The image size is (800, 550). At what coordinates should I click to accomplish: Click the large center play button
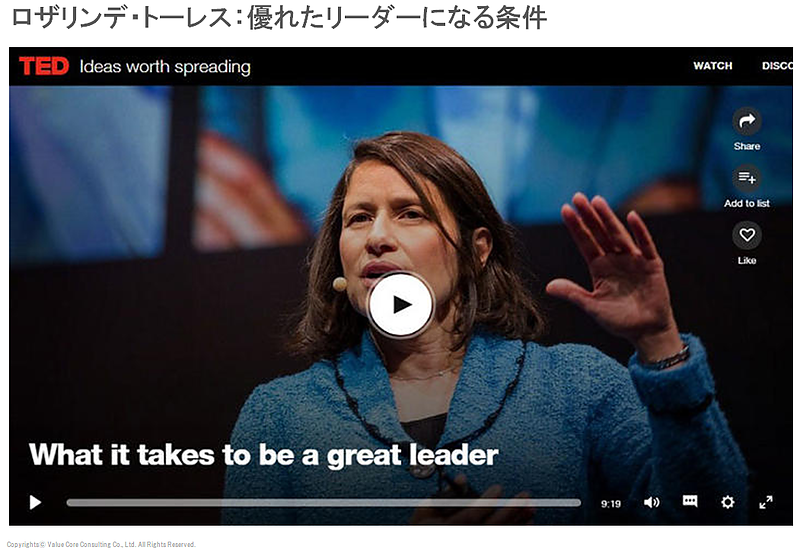(x=401, y=305)
